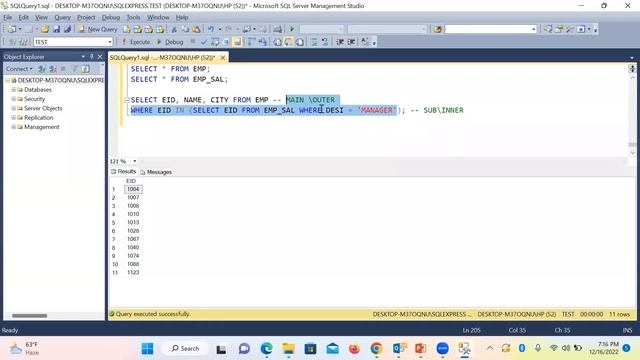Screen dimensions: 640x360
Task: Open the Connect dropdown in Object Explorer
Action: pos(19,69)
